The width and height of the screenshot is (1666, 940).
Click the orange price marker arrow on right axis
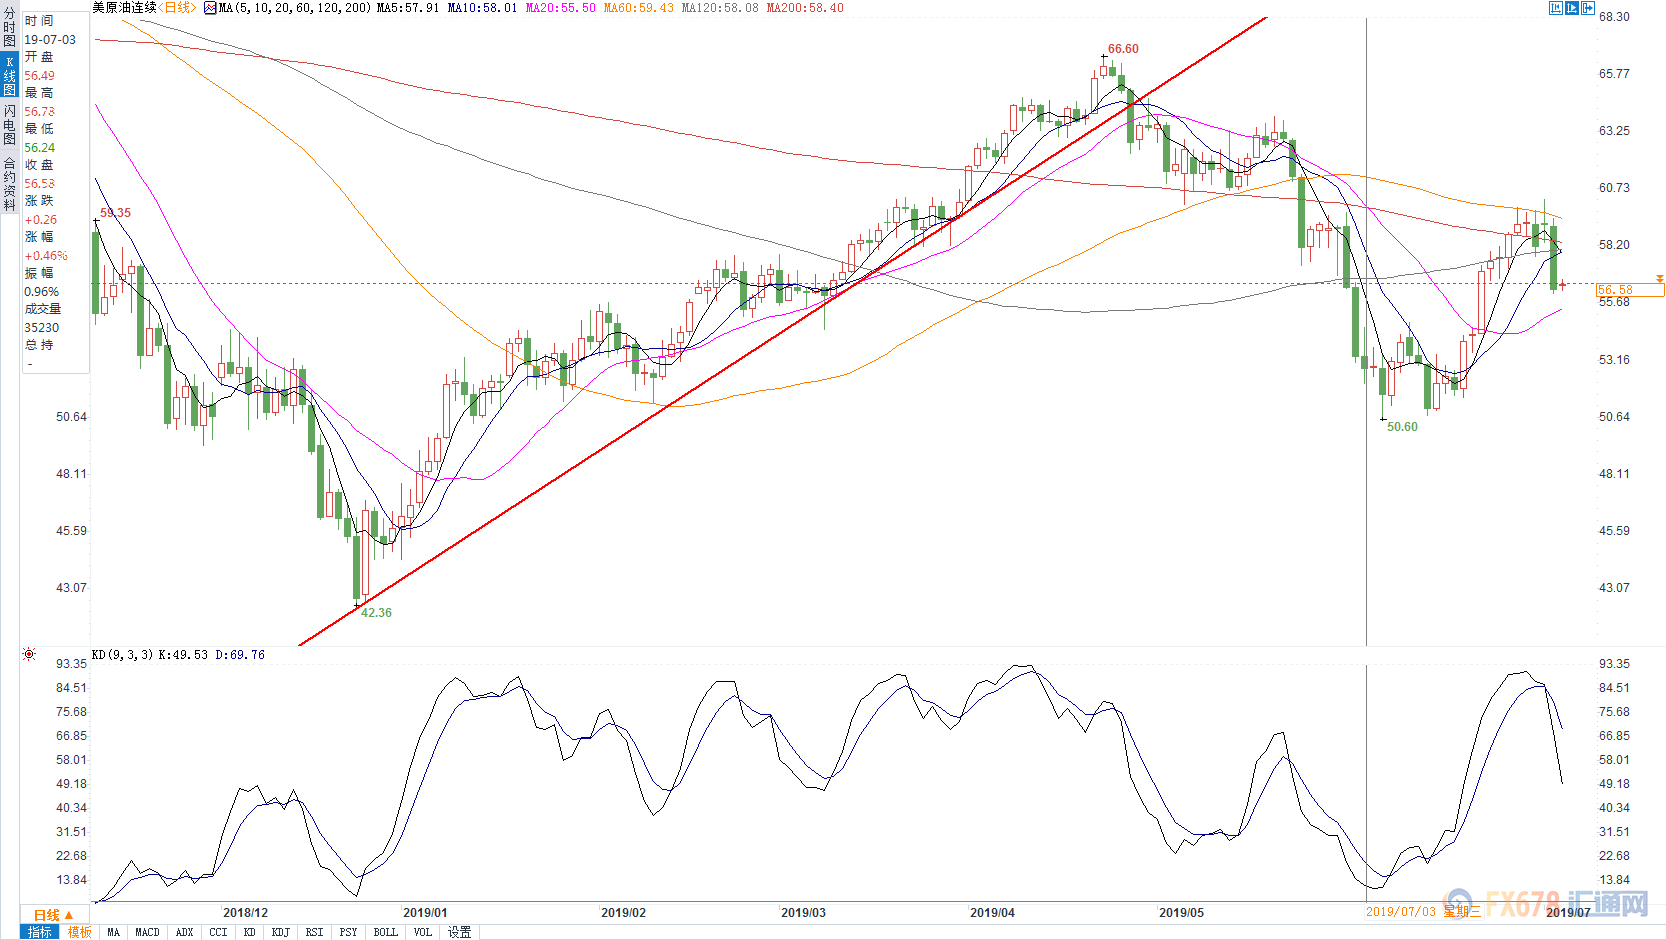click(x=1660, y=278)
